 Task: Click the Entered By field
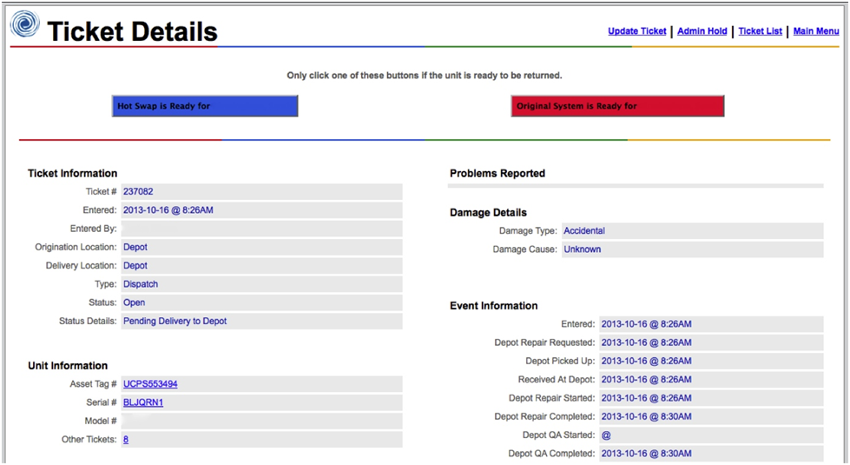(262, 229)
